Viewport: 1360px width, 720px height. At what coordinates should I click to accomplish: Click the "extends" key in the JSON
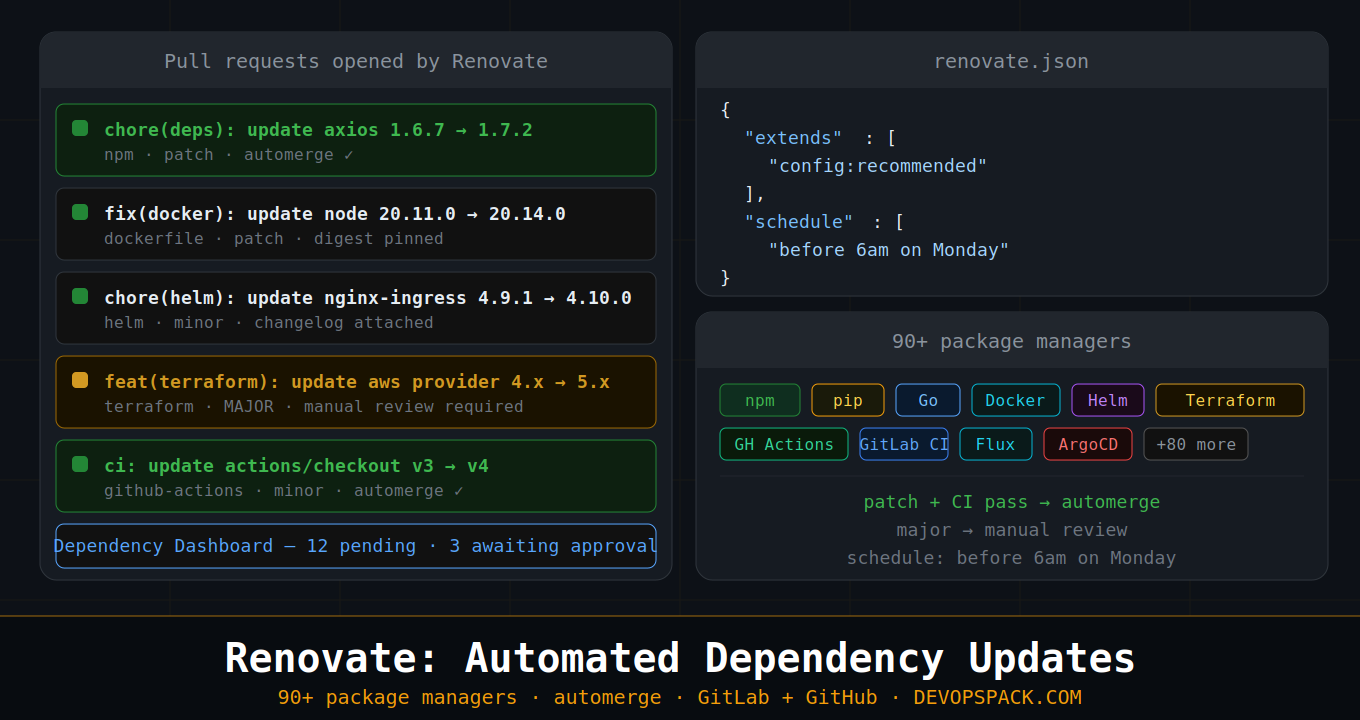point(793,138)
